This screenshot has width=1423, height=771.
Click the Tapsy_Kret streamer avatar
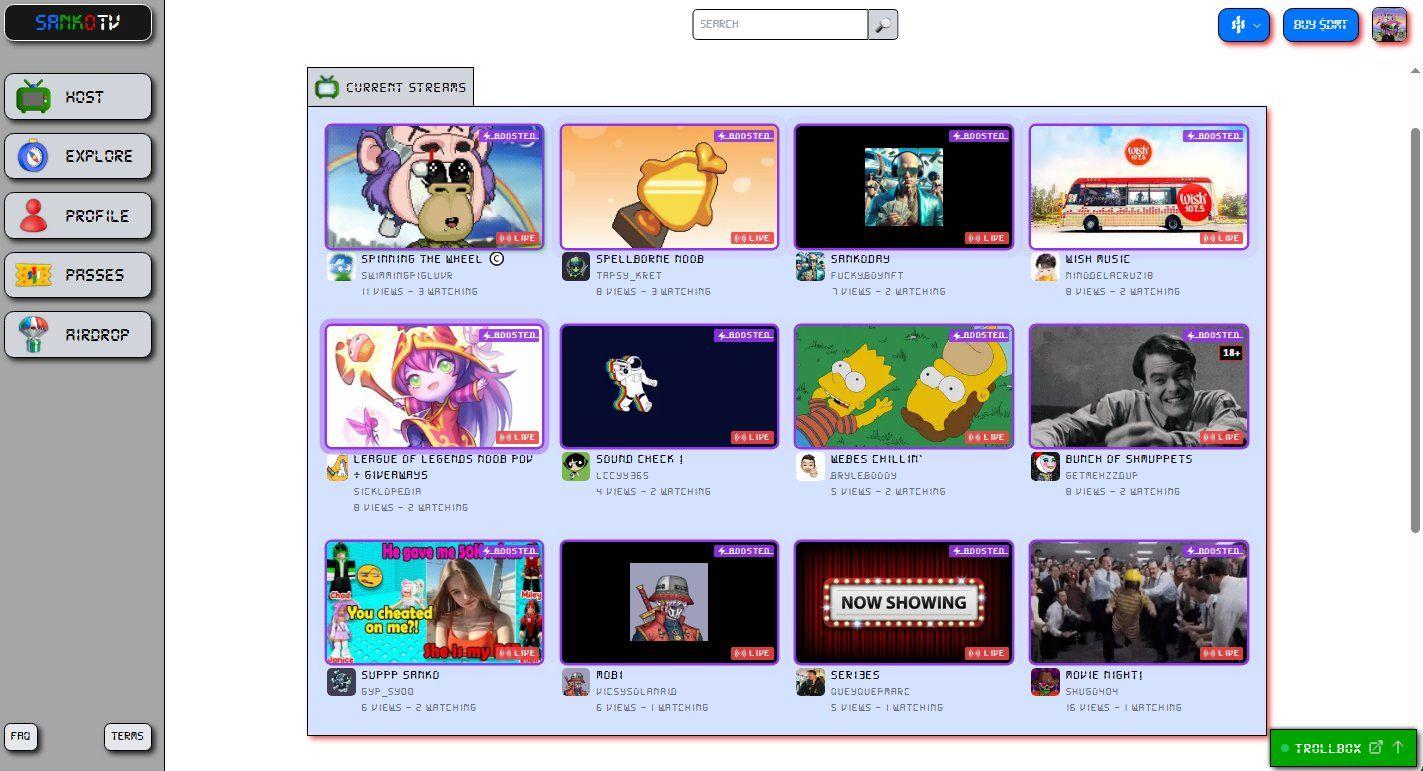point(576,267)
